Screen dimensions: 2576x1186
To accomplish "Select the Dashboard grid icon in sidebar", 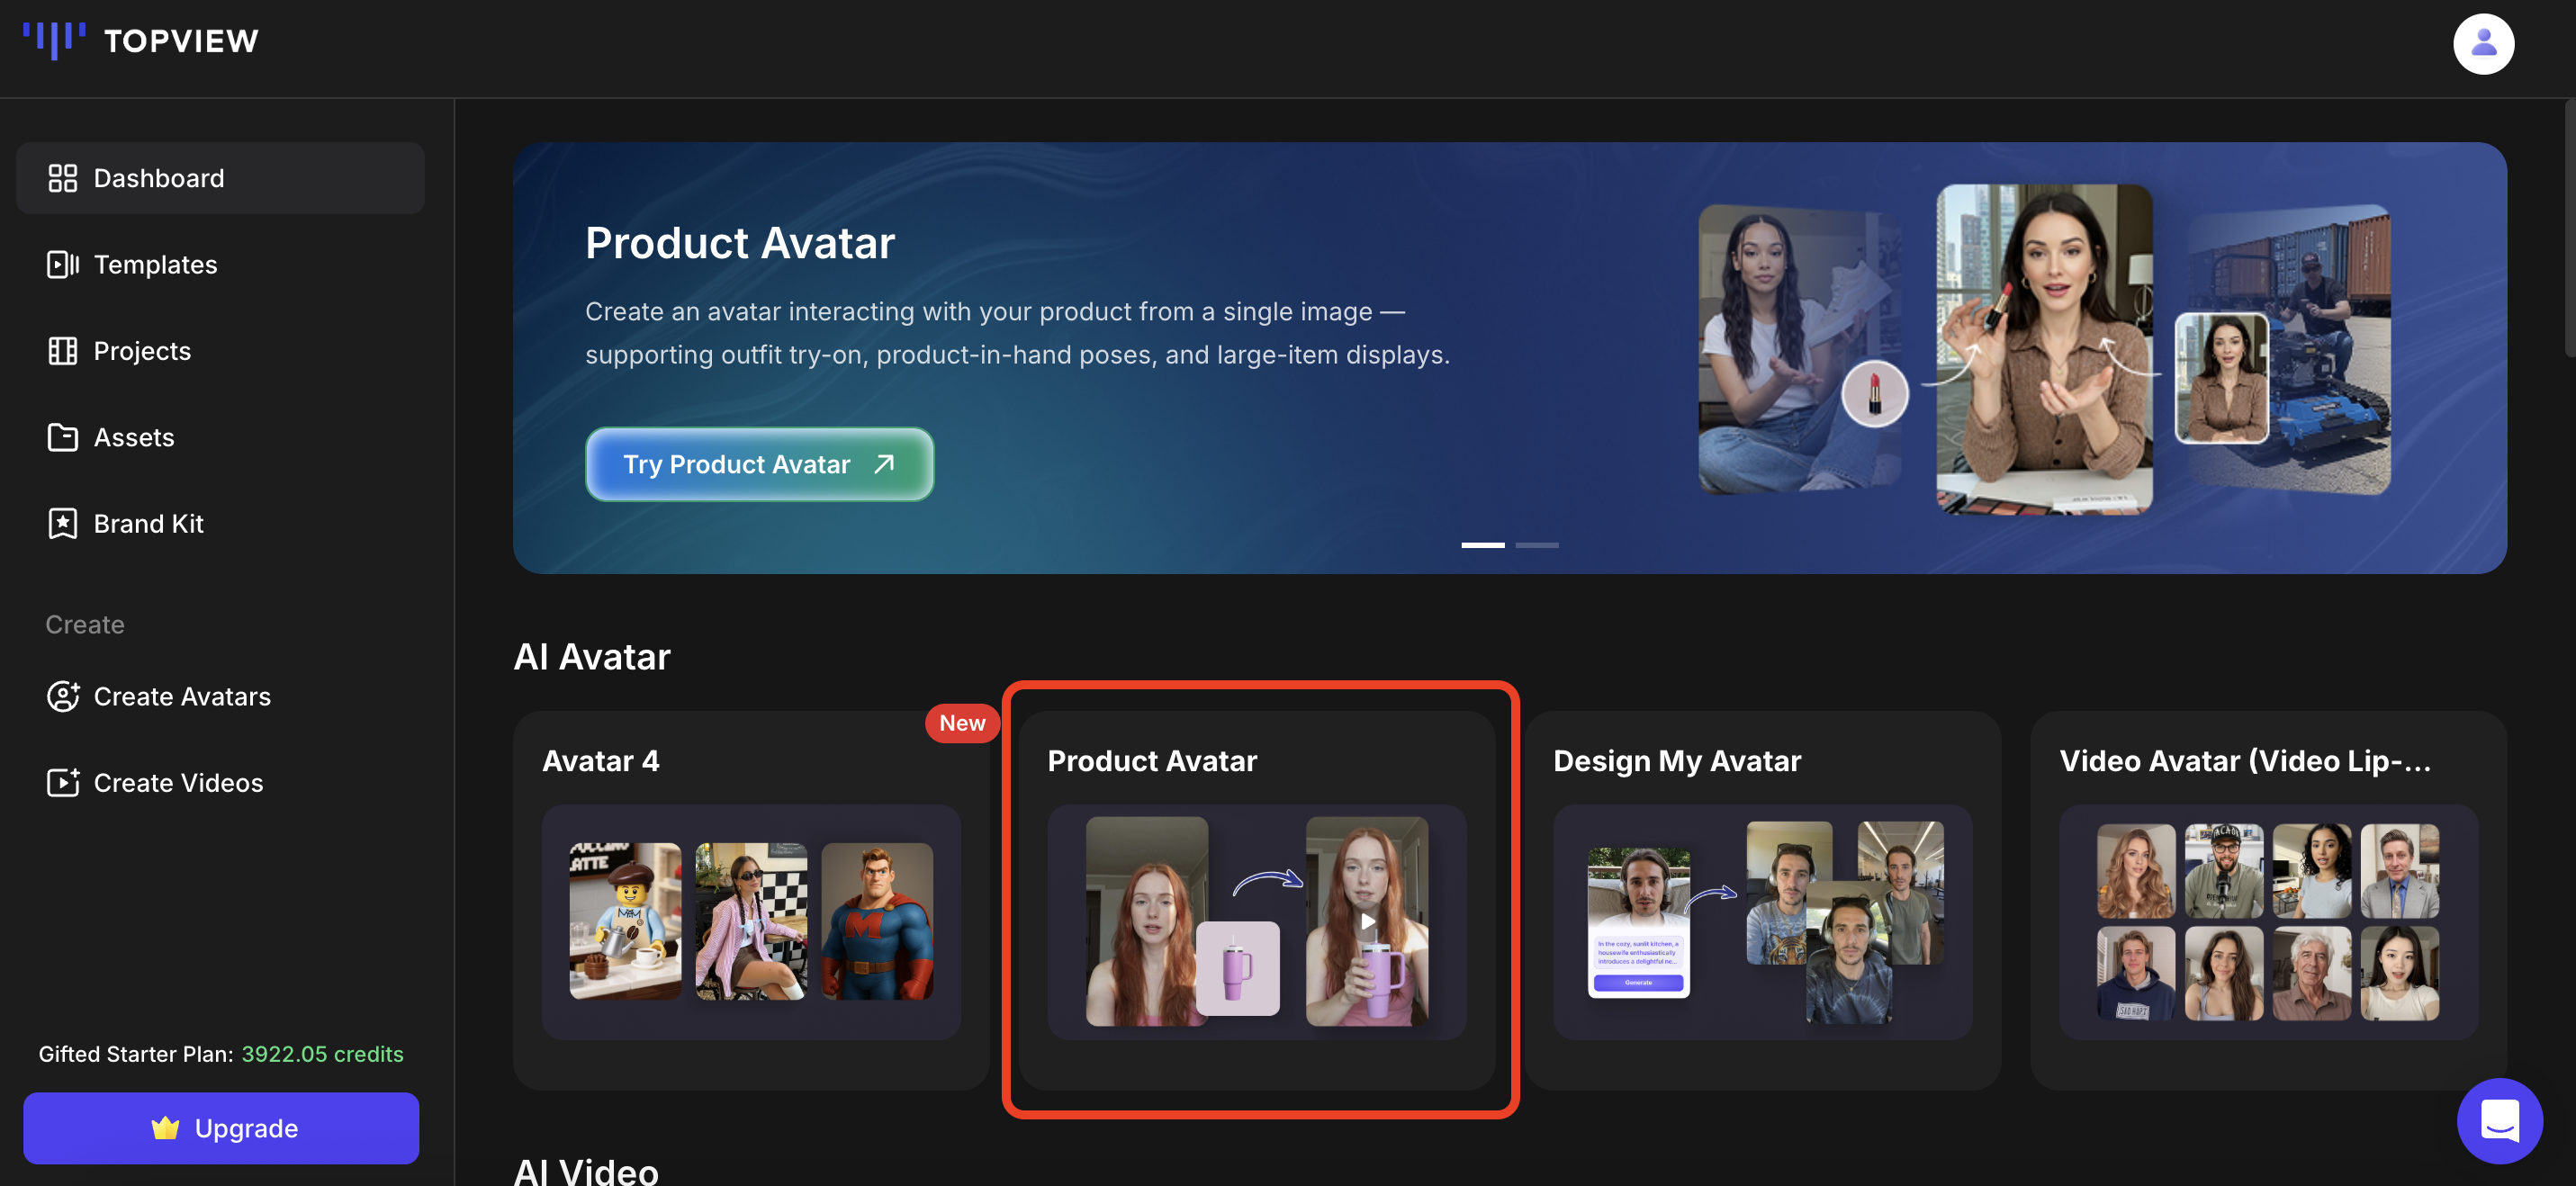I will coord(62,178).
